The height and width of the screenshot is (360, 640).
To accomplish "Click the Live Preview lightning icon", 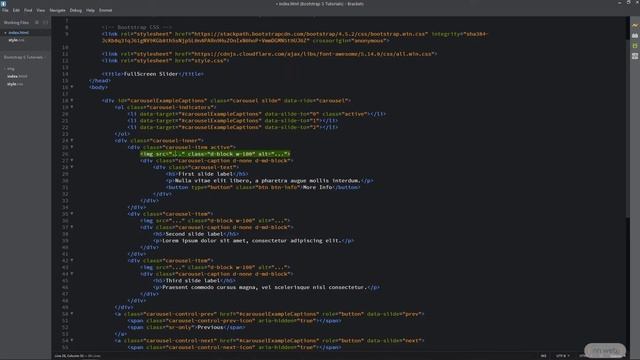I will coord(635,25).
